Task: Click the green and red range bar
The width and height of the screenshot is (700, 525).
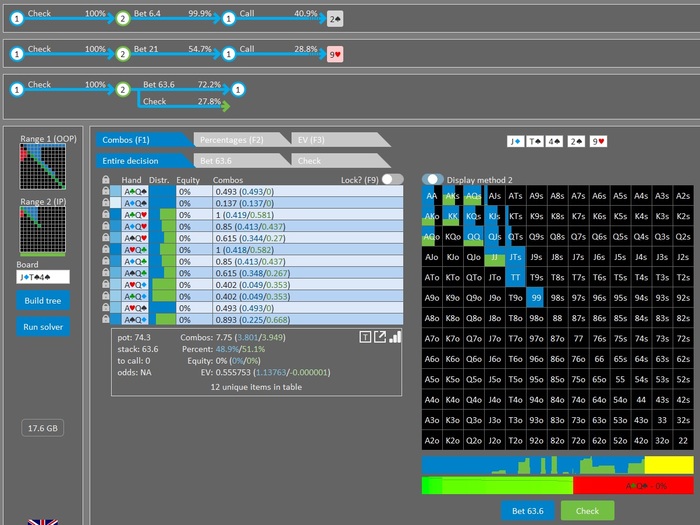Action: tap(558, 485)
